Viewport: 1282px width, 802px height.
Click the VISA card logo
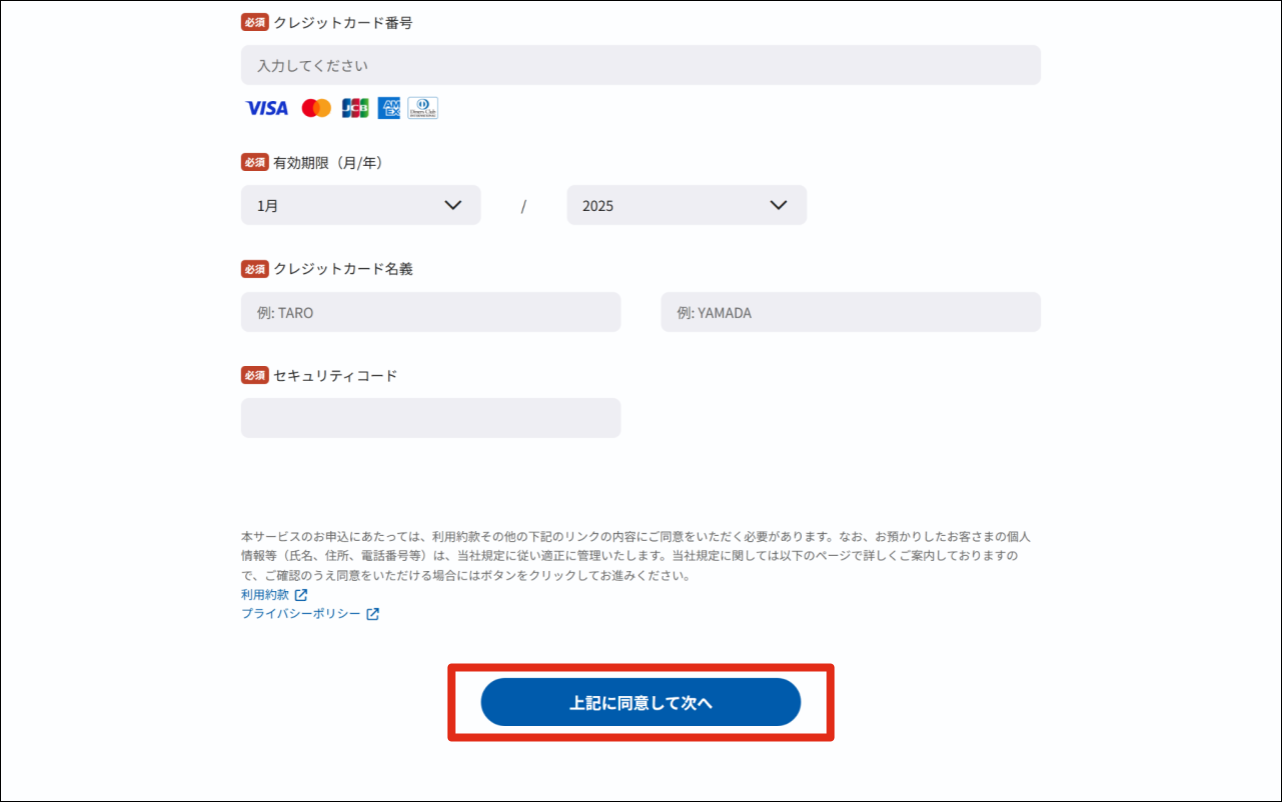point(267,108)
